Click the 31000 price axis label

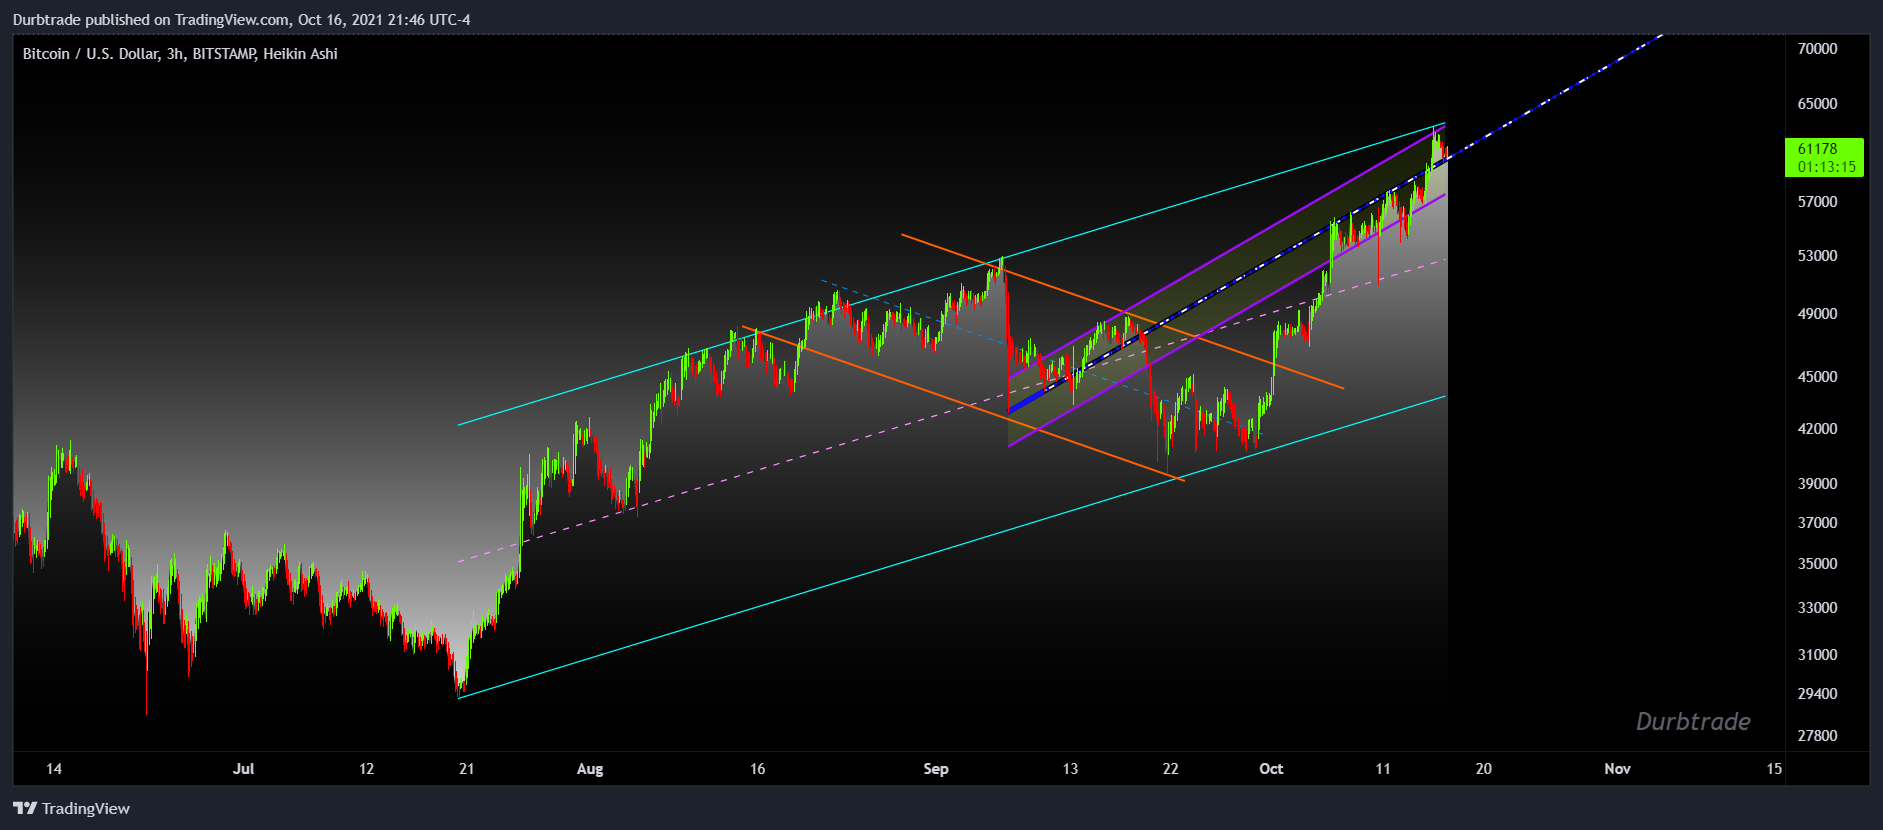1817,654
